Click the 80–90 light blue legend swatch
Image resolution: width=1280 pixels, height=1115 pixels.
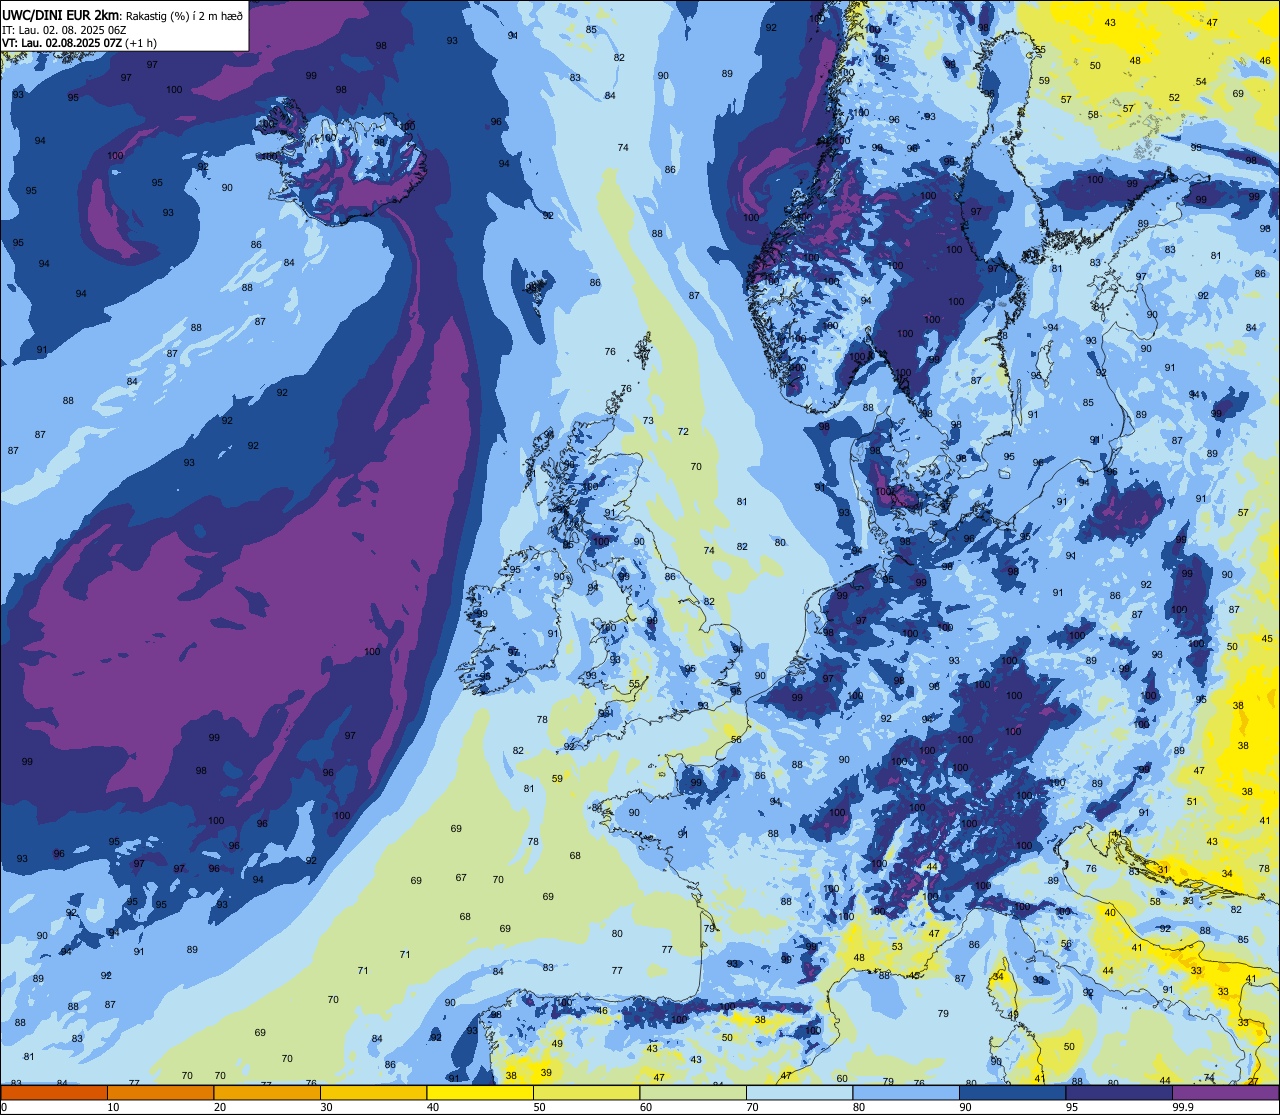pos(906,1093)
